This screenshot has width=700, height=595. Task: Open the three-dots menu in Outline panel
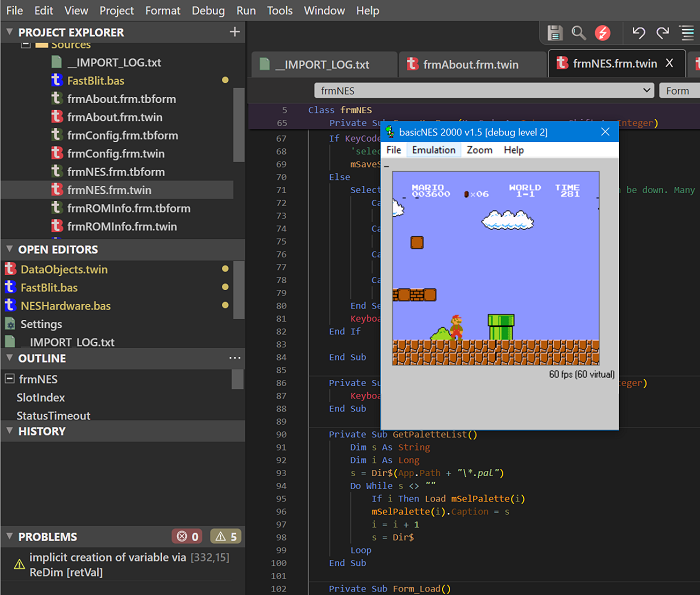coord(235,358)
